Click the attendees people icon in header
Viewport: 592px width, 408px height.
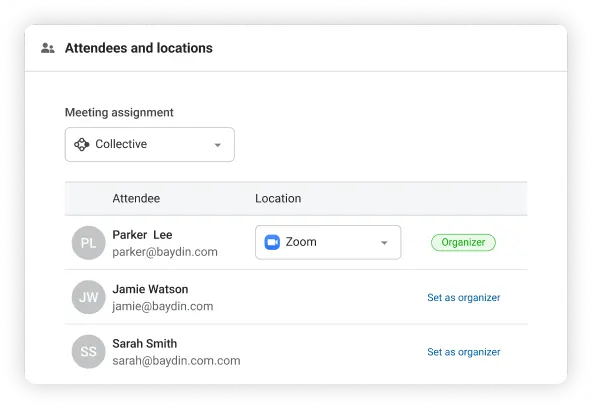click(48, 48)
